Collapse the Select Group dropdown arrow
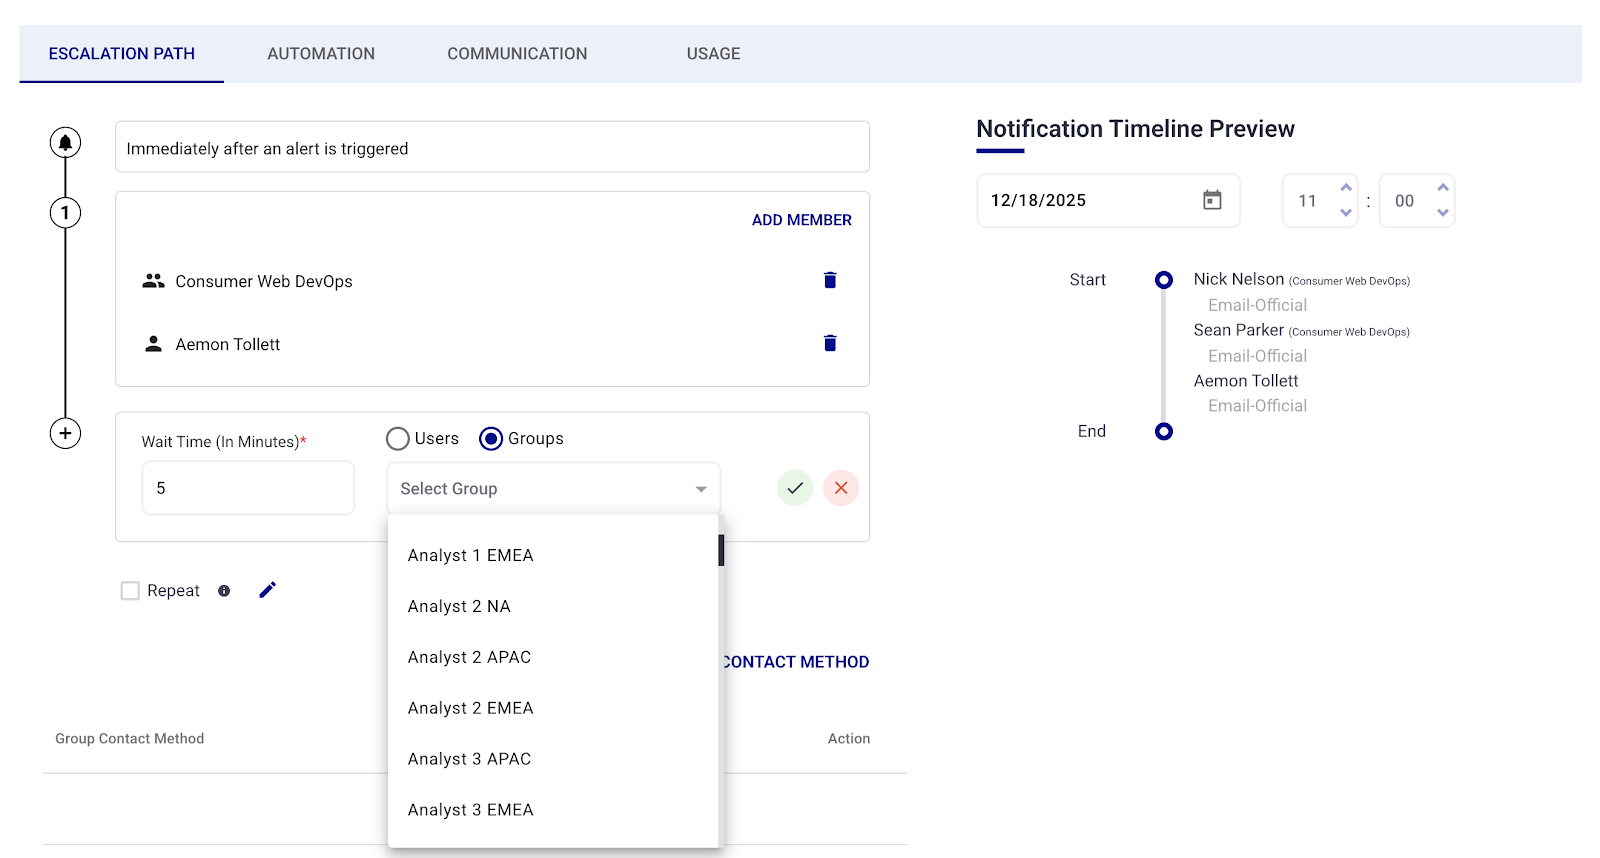The image size is (1600, 858). 701,489
